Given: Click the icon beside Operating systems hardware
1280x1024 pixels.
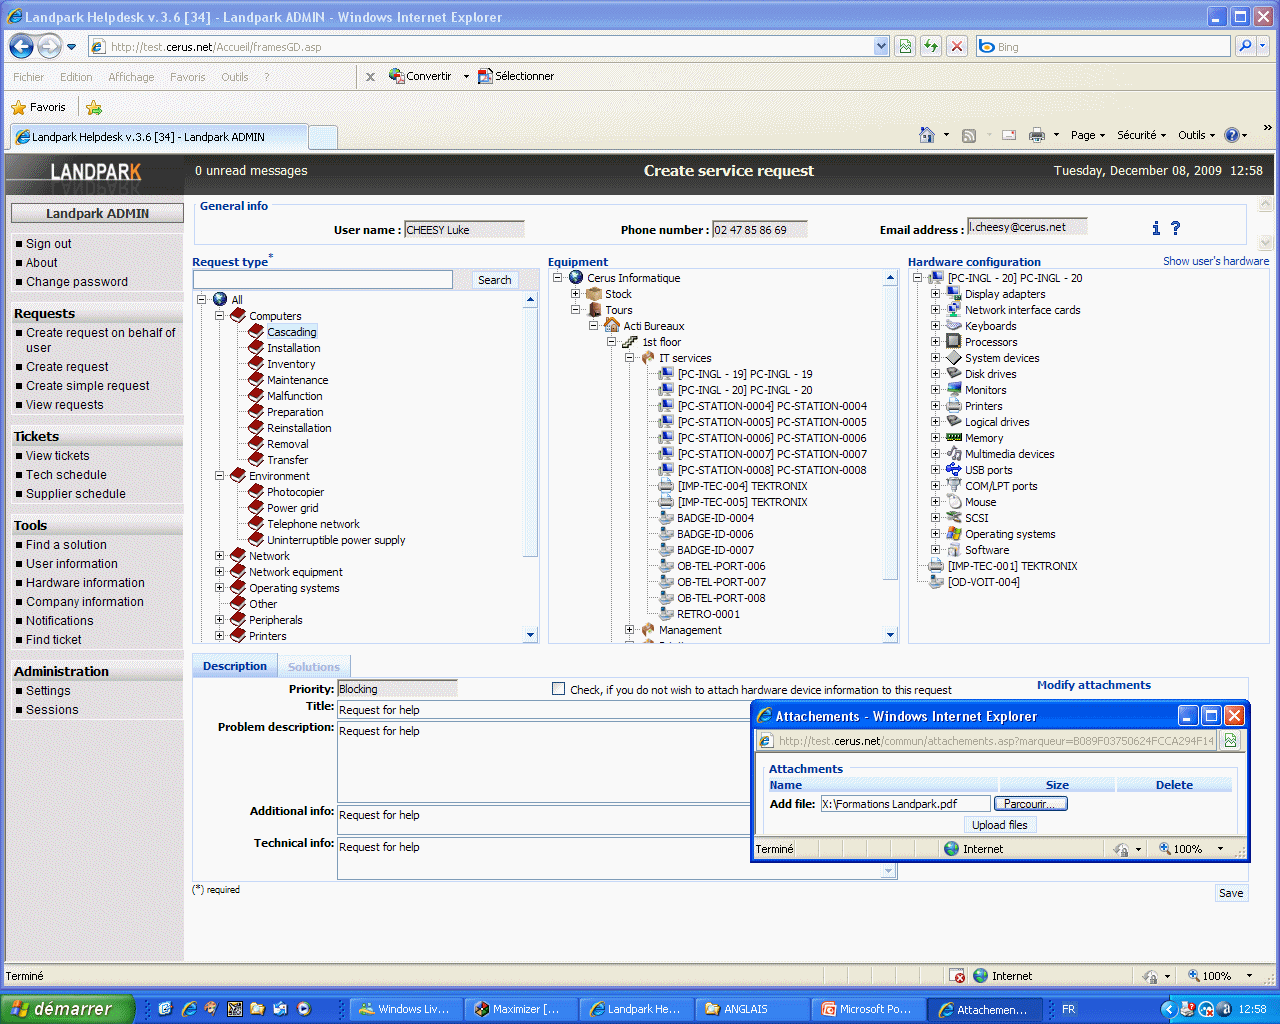Looking at the screenshot, I should (954, 533).
